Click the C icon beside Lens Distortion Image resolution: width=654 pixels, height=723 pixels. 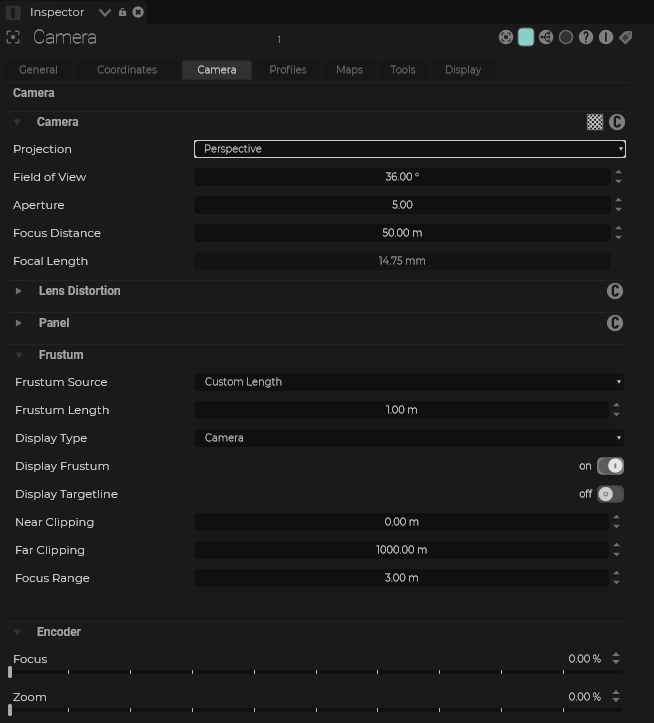(x=615, y=291)
